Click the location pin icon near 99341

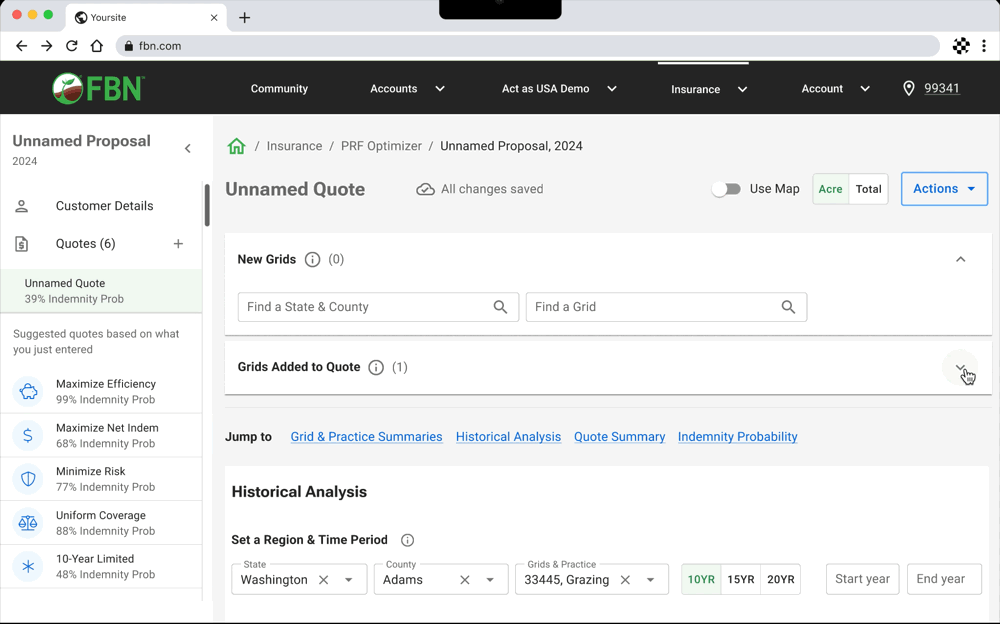pyautogui.click(x=909, y=89)
